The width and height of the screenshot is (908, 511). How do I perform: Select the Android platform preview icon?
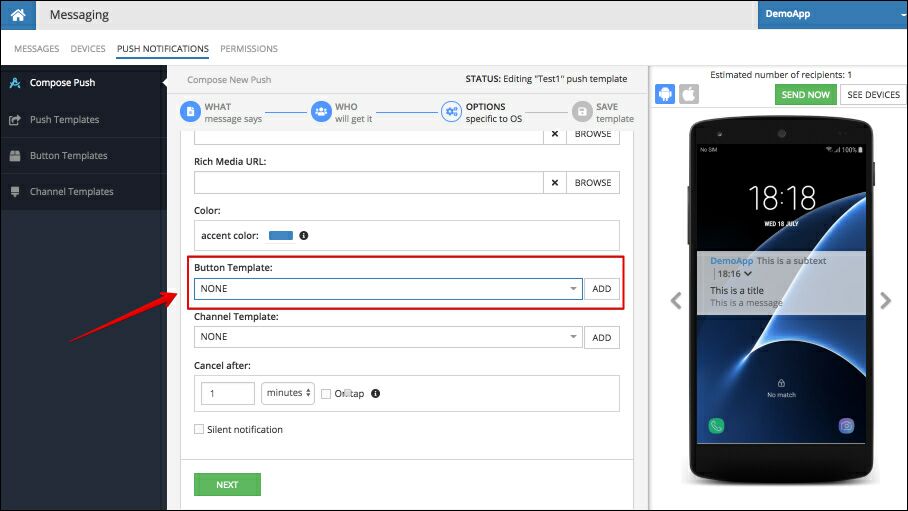[x=665, y=94]
